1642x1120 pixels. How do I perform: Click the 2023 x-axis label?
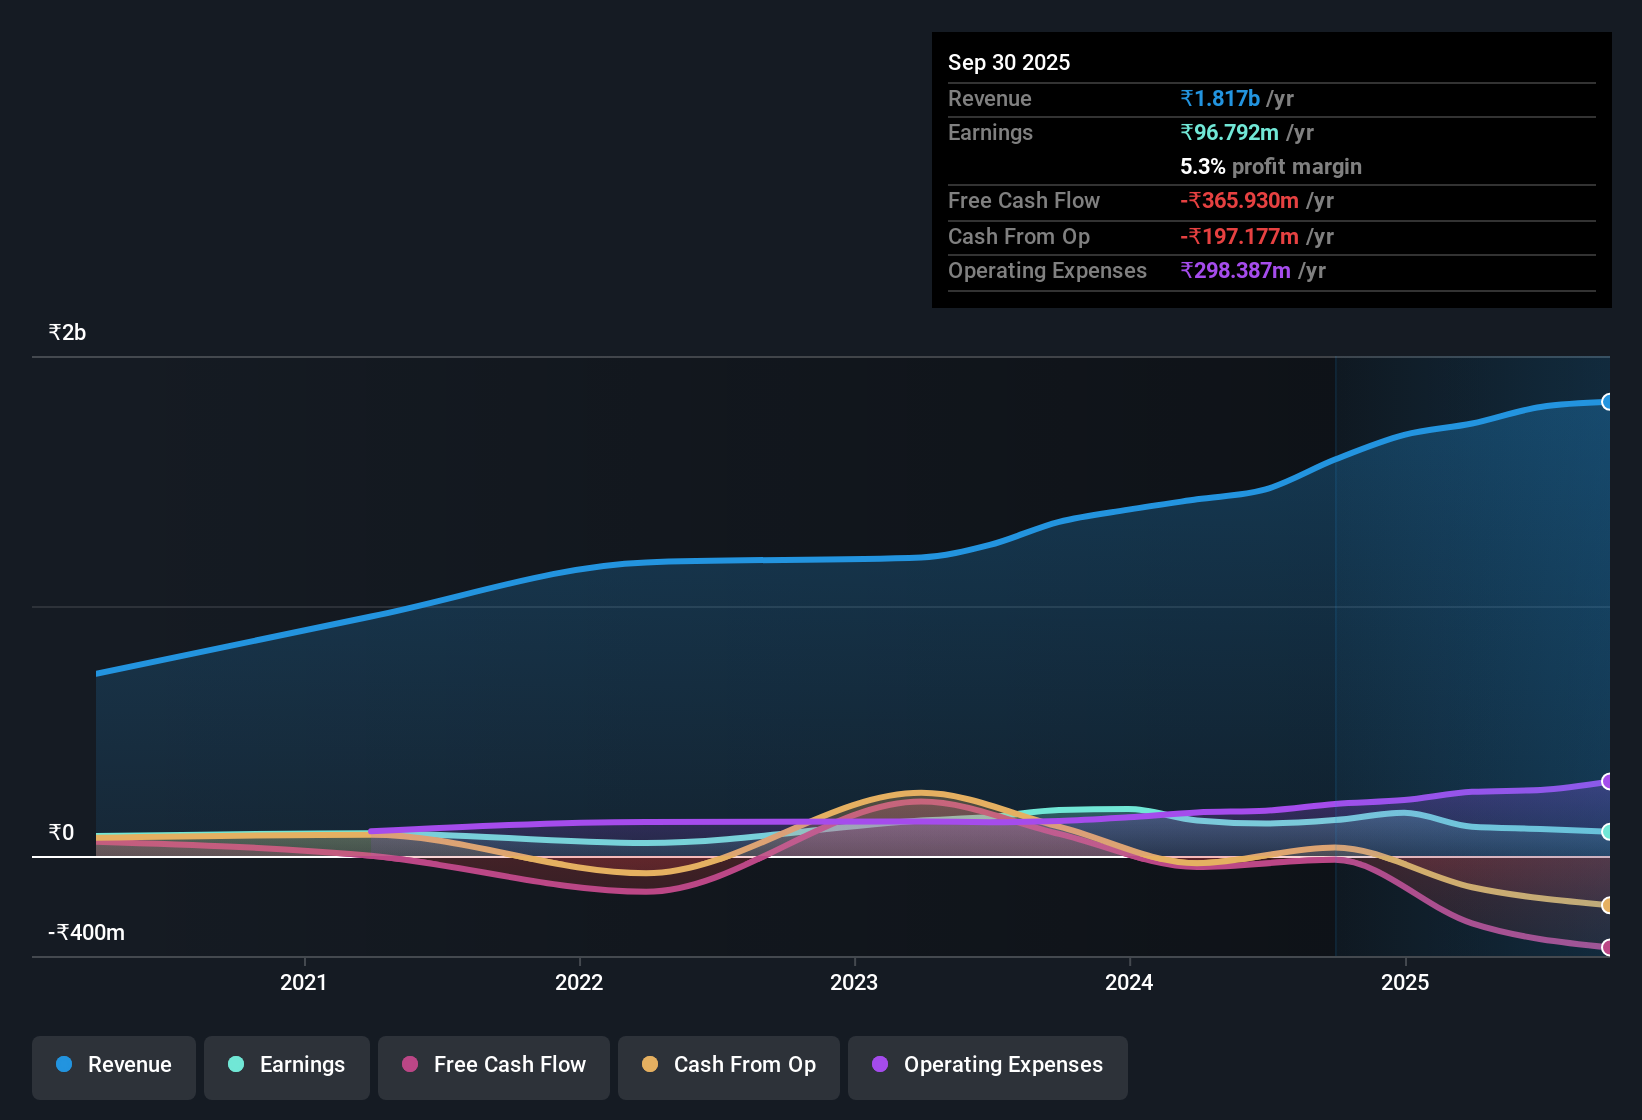click(x=854, y=982)
